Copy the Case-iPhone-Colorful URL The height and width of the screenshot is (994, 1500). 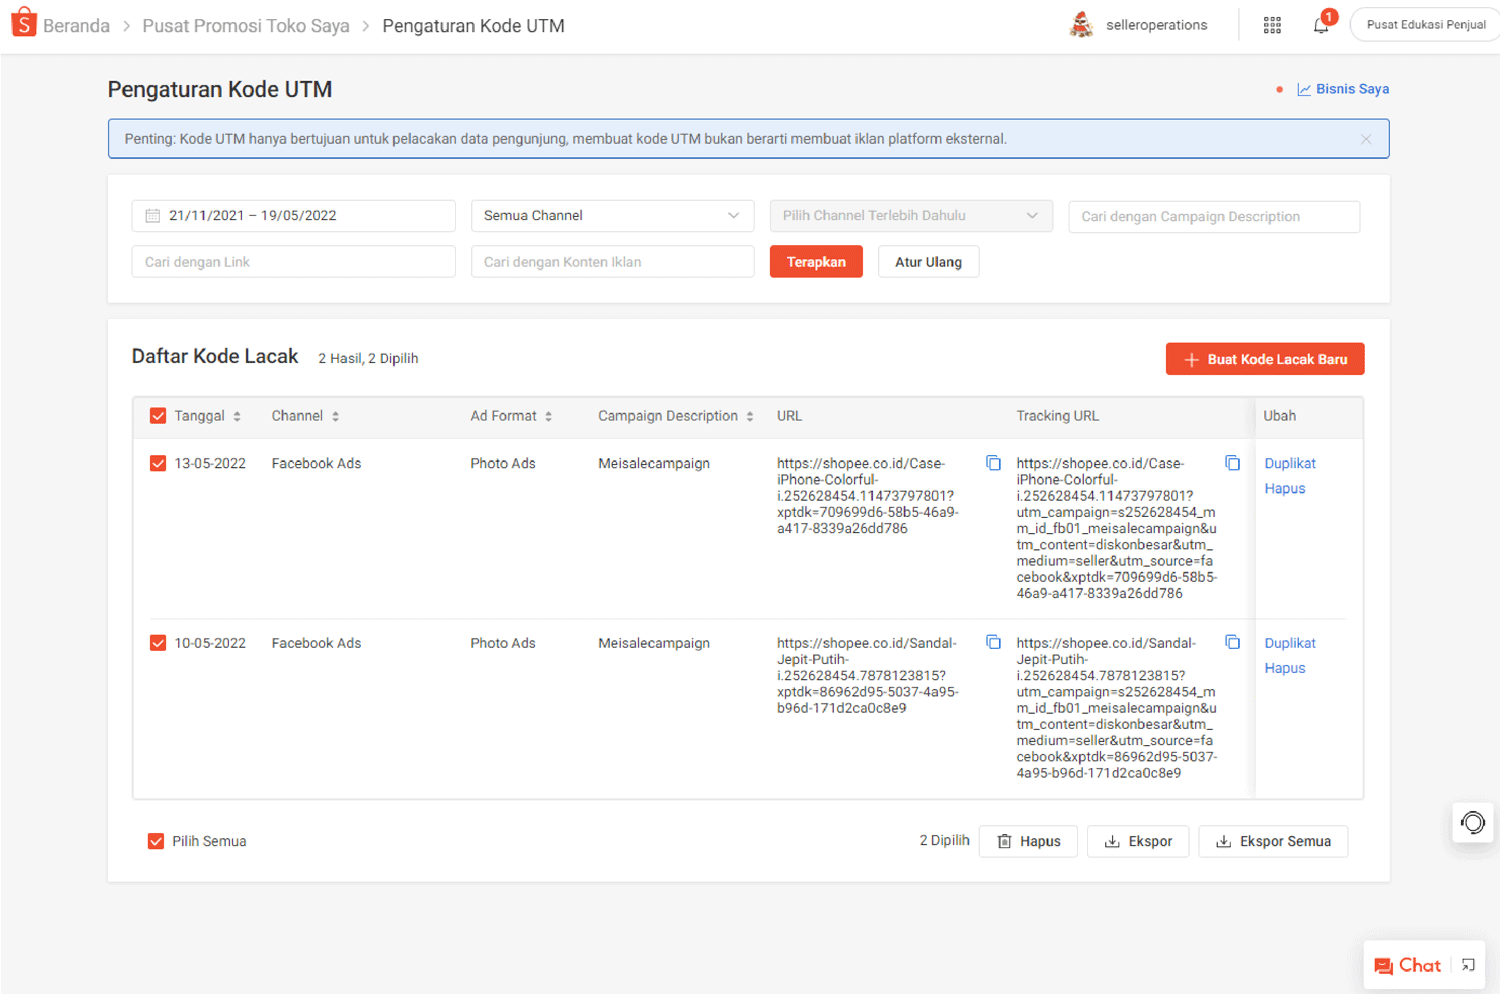pyautogui.click(x=993, y=463)
